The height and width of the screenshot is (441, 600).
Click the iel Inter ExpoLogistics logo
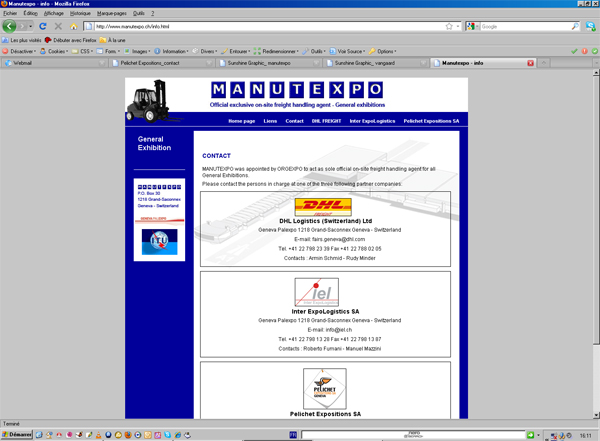[316, 292]
